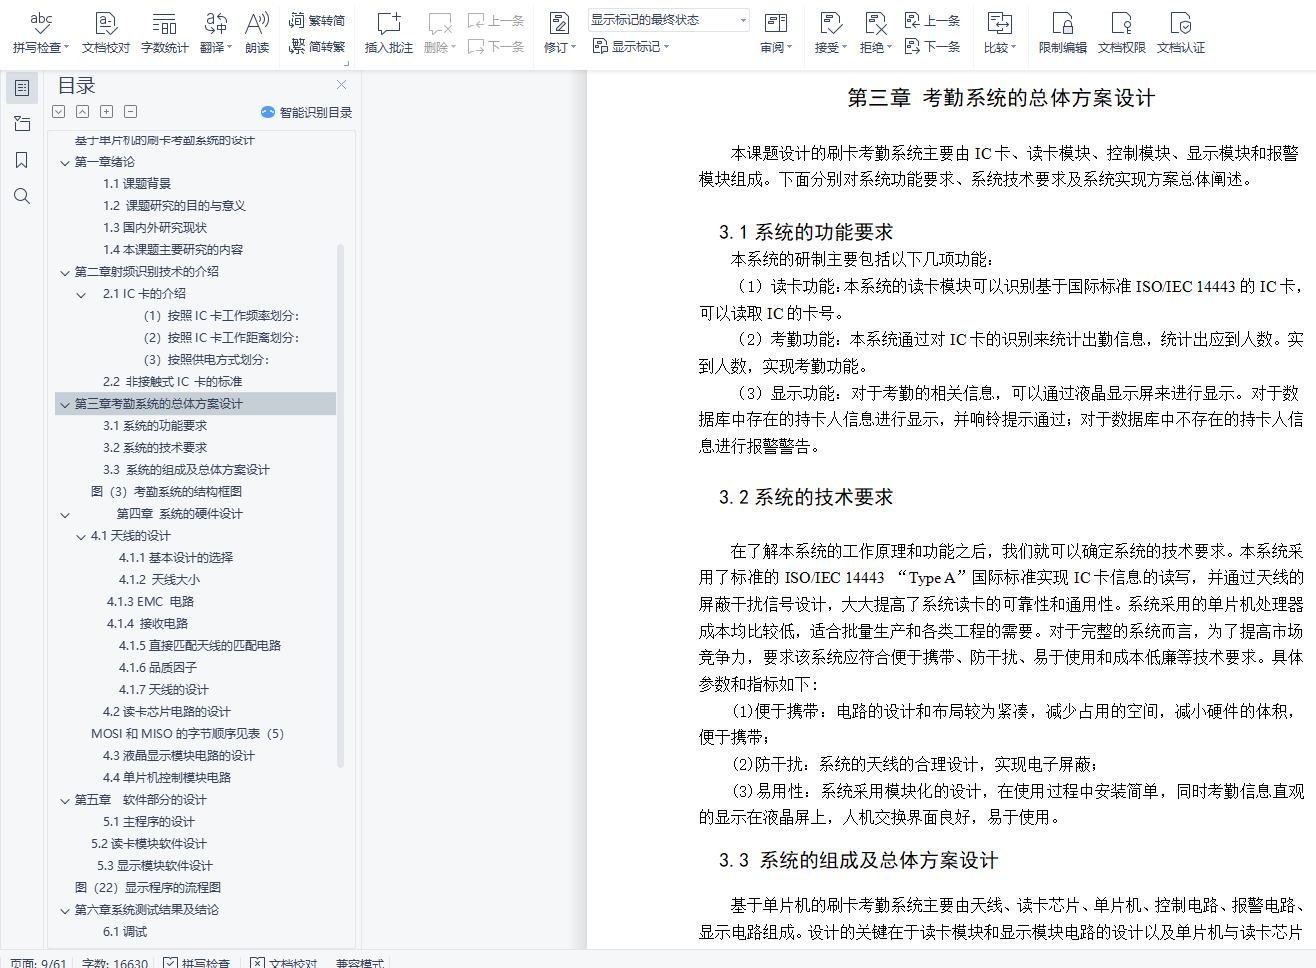1316x968 pixels.
Task: Click the collapse-up arrow box under 目录
Action: tap(83, 112)
